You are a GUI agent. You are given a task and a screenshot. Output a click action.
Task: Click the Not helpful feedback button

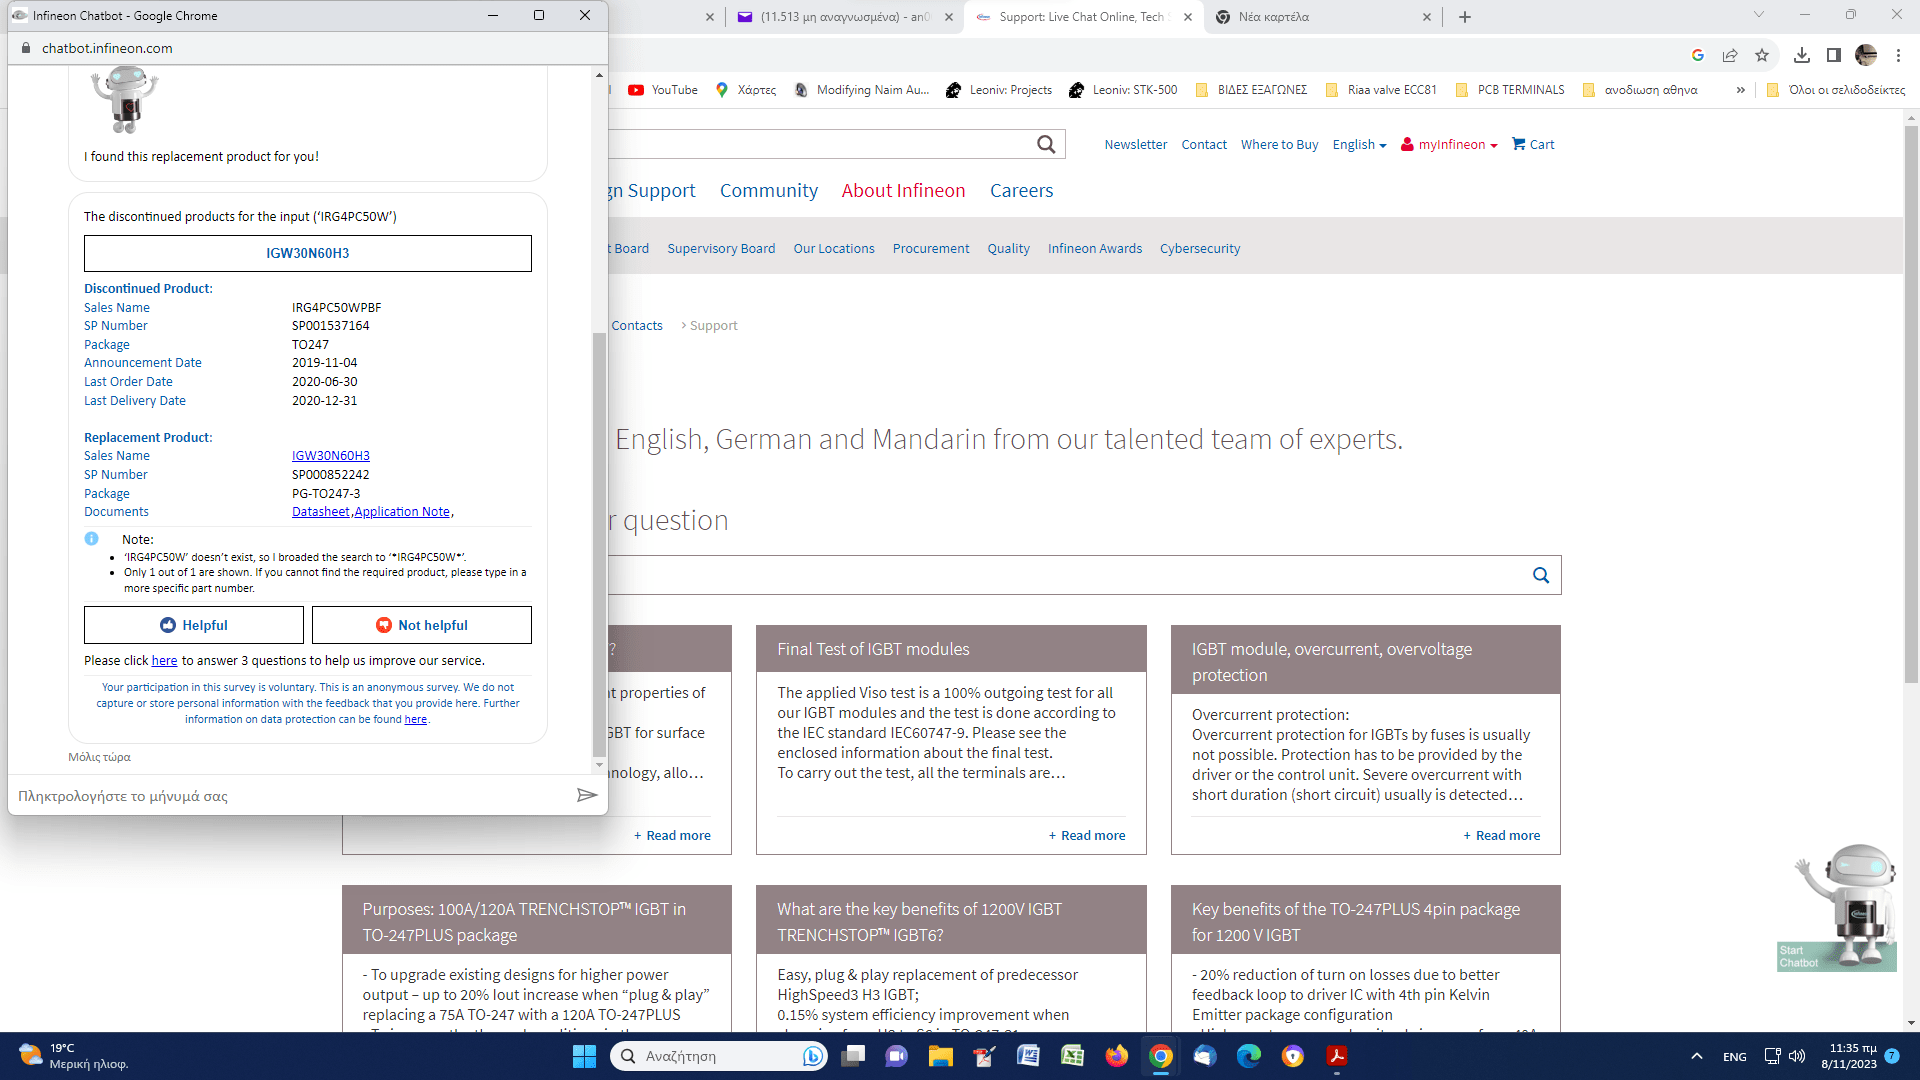[422, 625]
